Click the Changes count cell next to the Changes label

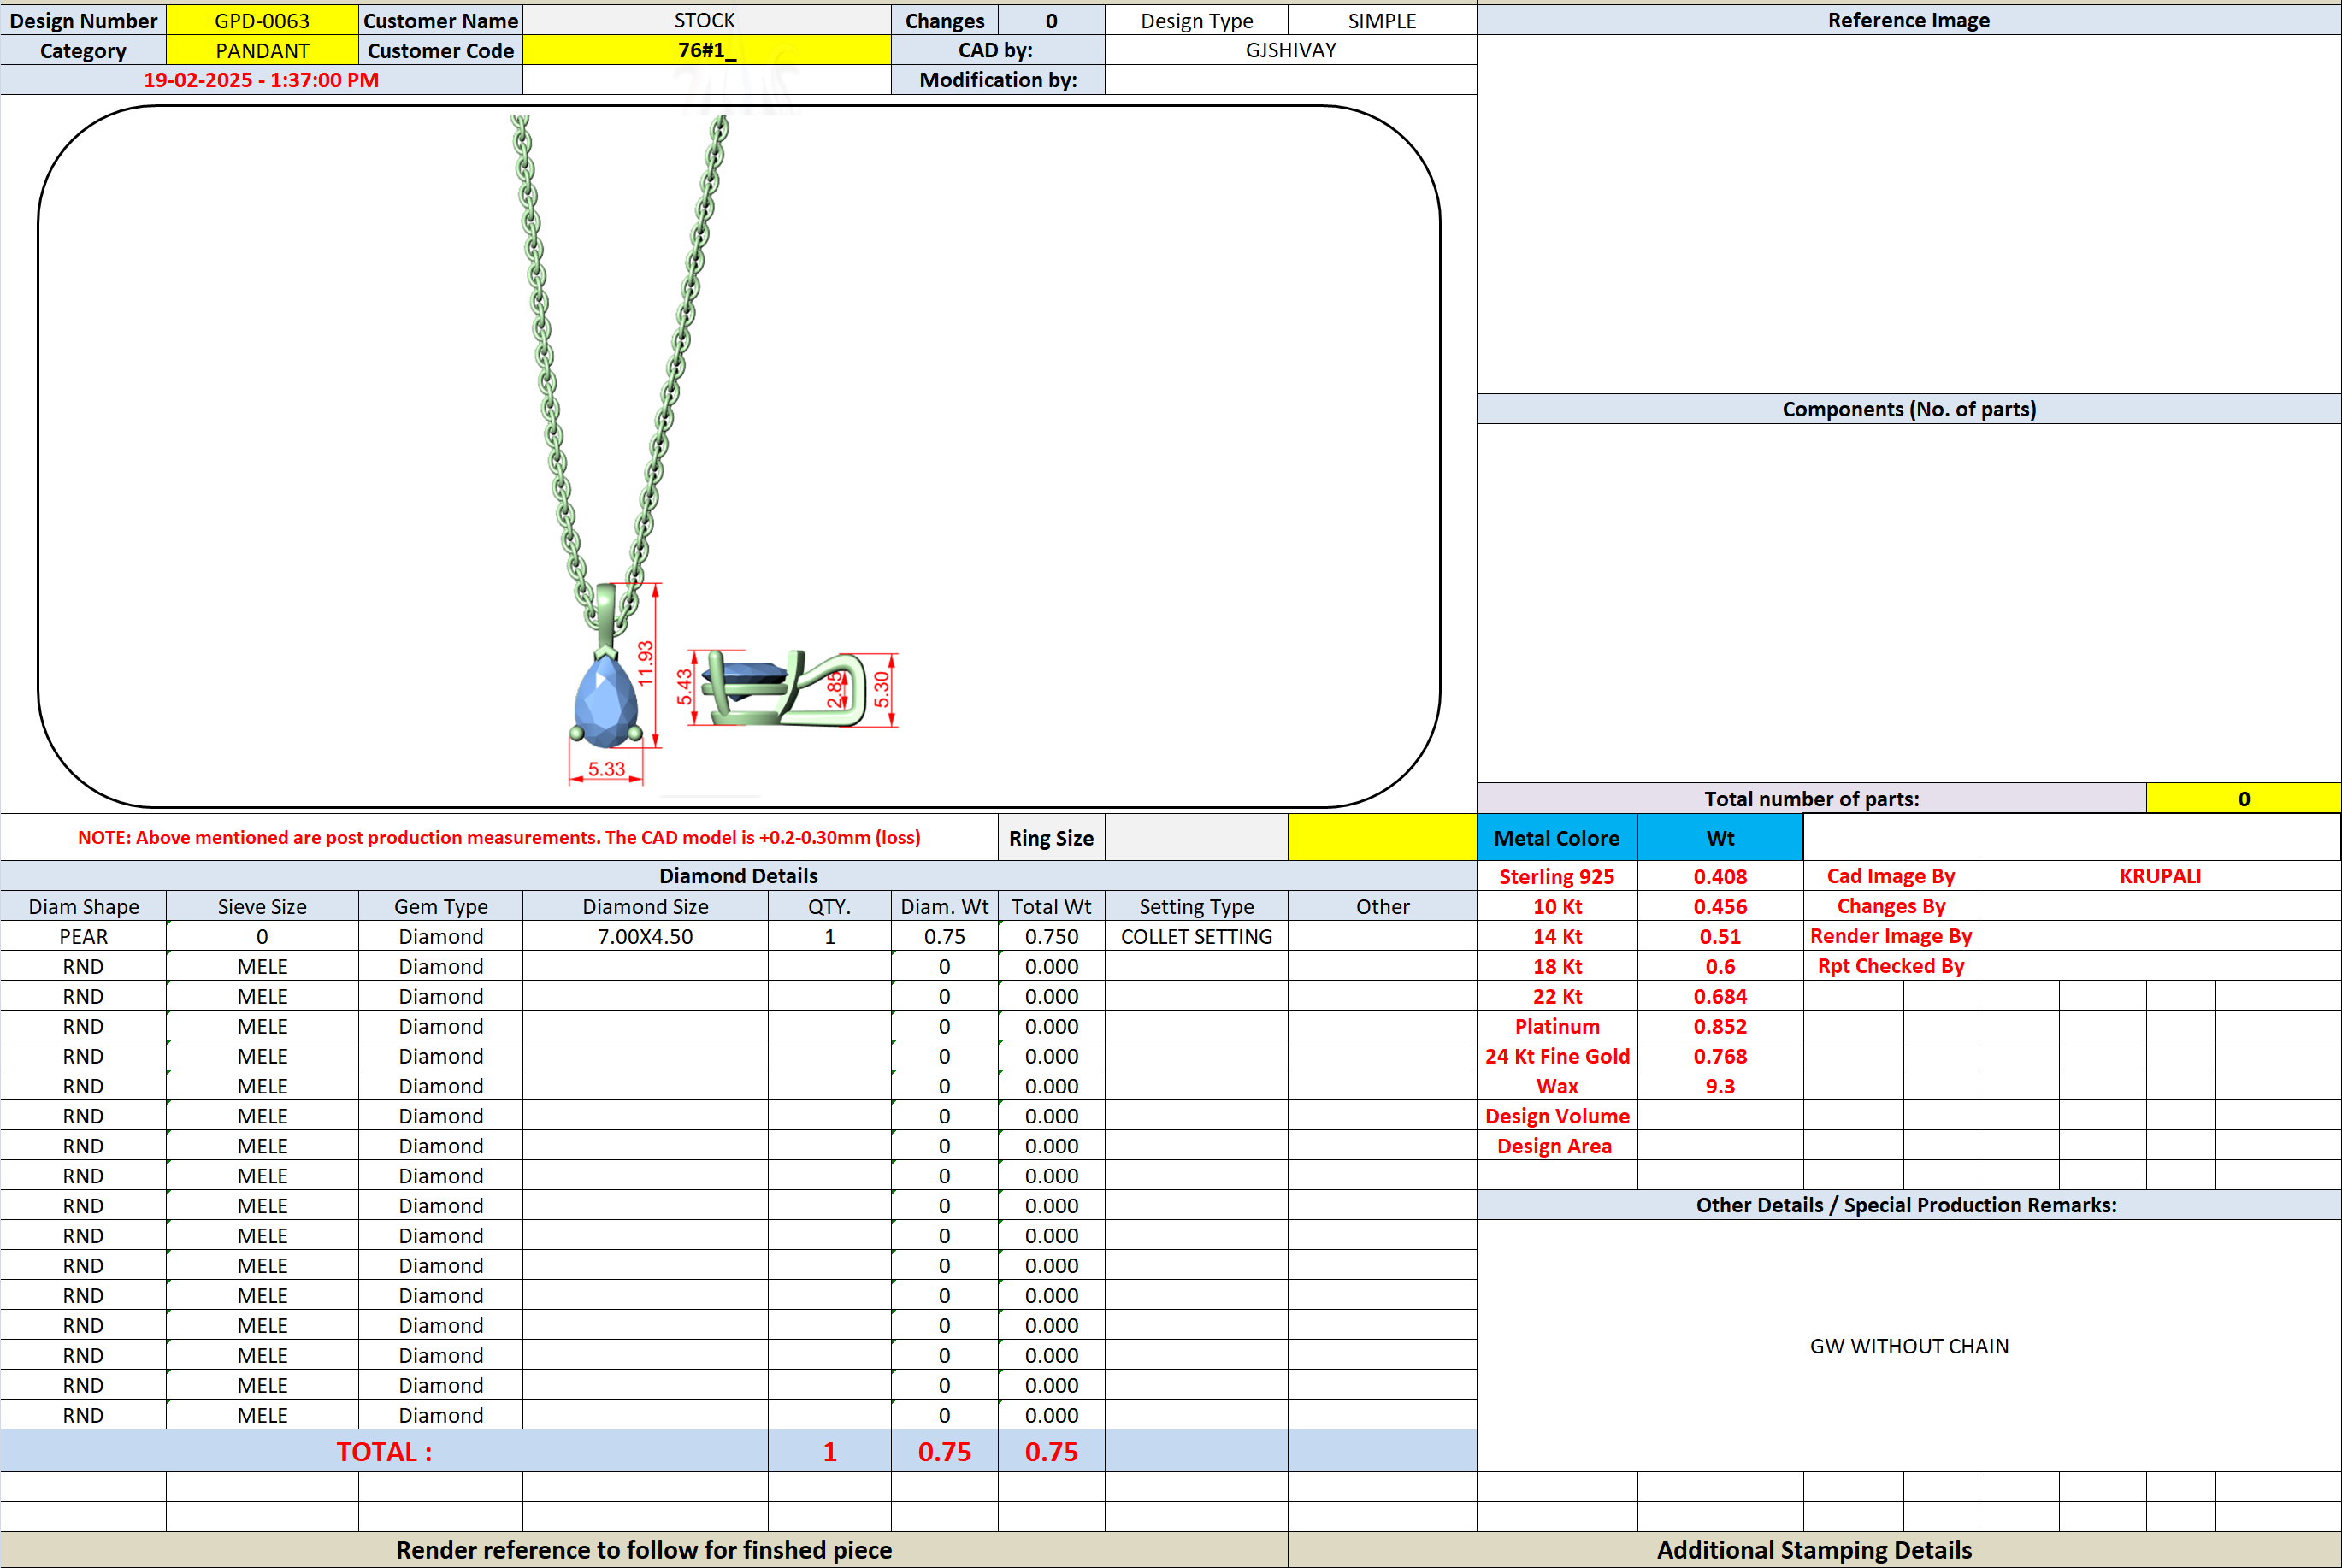pos(1051,20)
